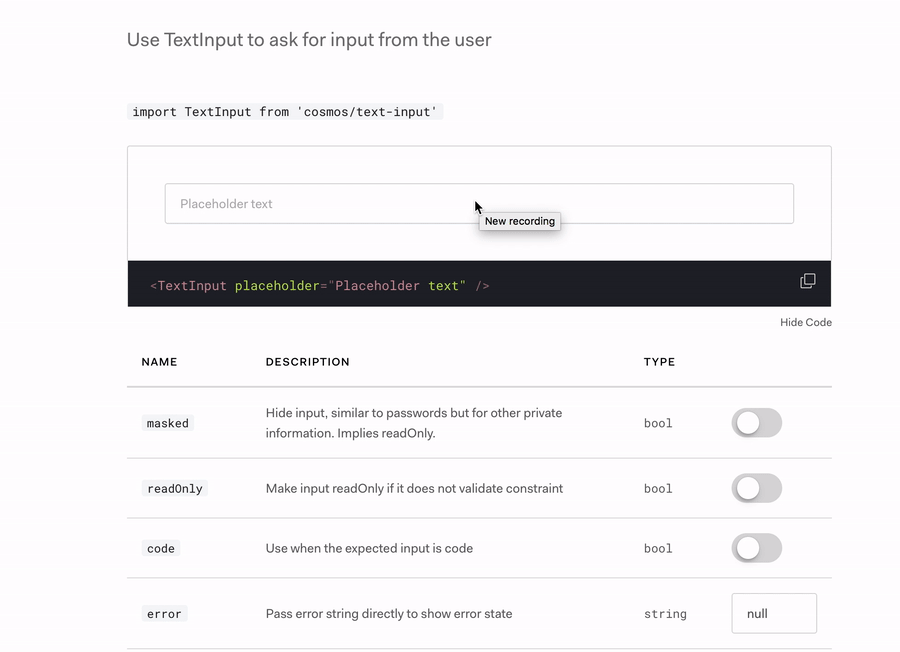Click the Hide Code link

point(805,322)
